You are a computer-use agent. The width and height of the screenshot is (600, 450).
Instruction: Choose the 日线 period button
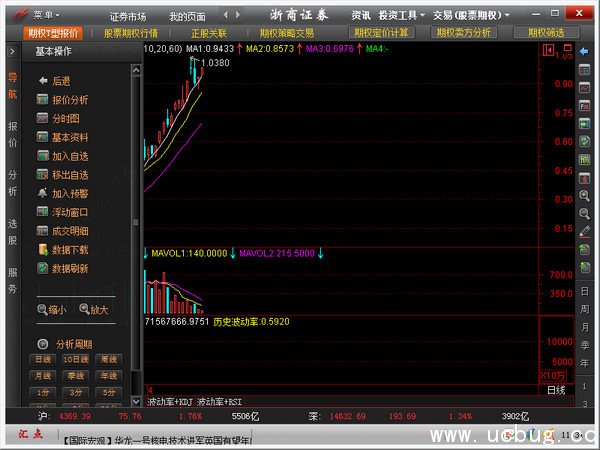tap(43, 359)
